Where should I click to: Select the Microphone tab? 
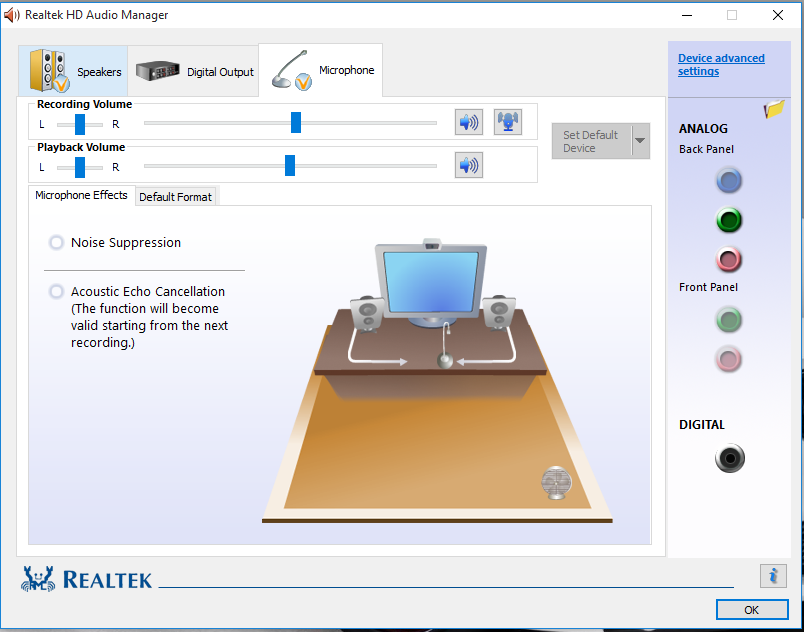(x=320, y=70)
